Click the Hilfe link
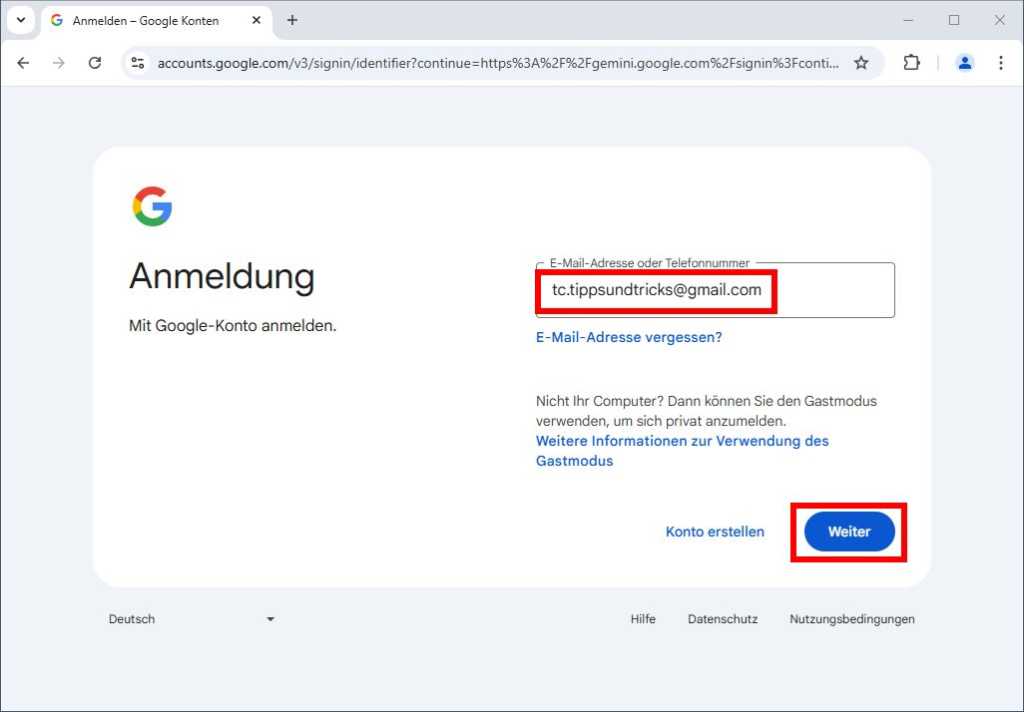 tap(643, 619)
